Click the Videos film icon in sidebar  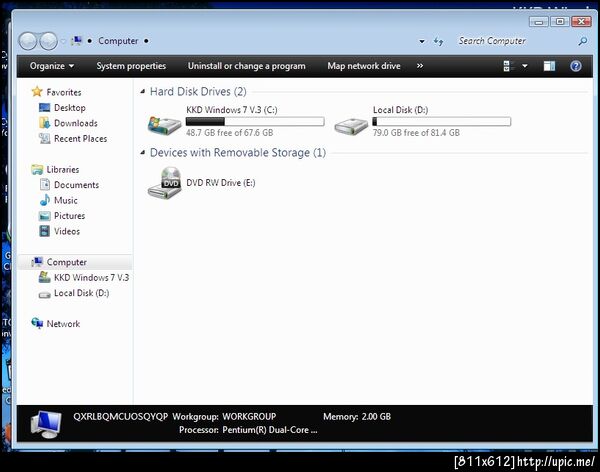pos(44,231)
